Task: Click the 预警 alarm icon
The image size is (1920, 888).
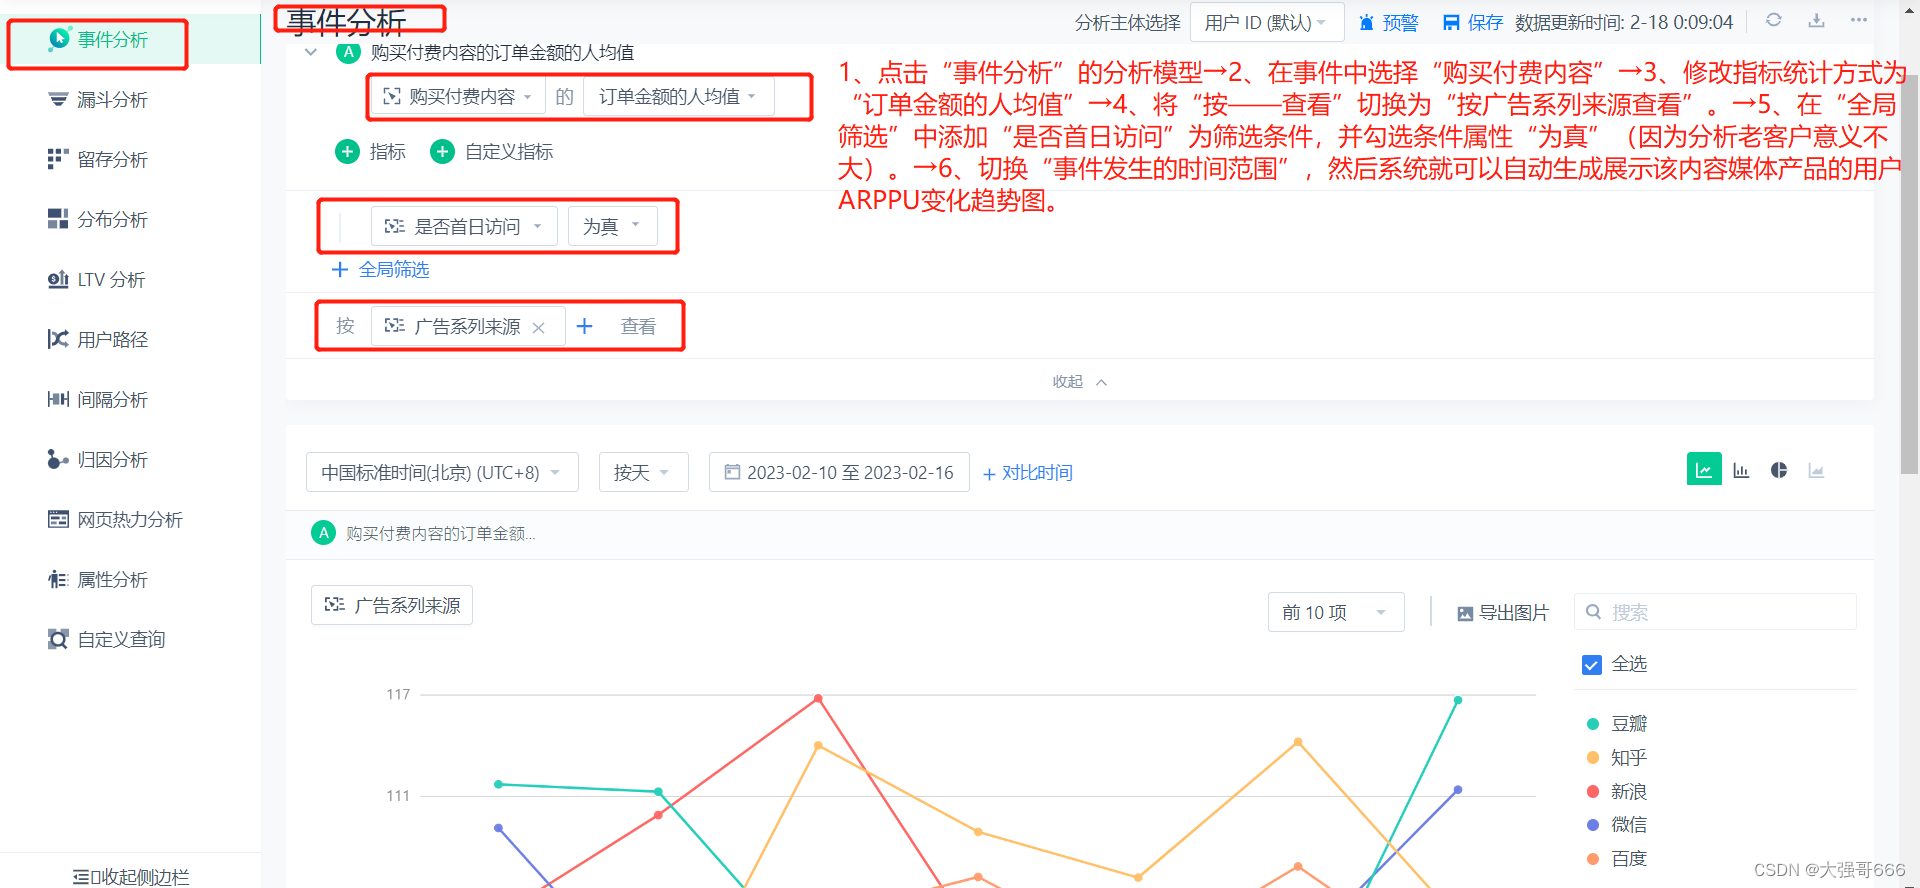Action: point(1366,23)
